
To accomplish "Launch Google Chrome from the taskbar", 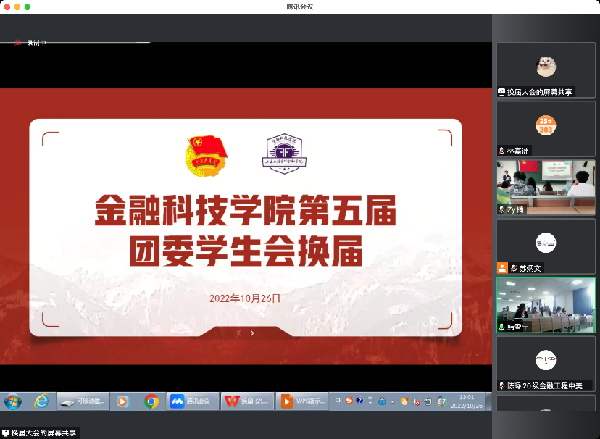I will (152, 401).
